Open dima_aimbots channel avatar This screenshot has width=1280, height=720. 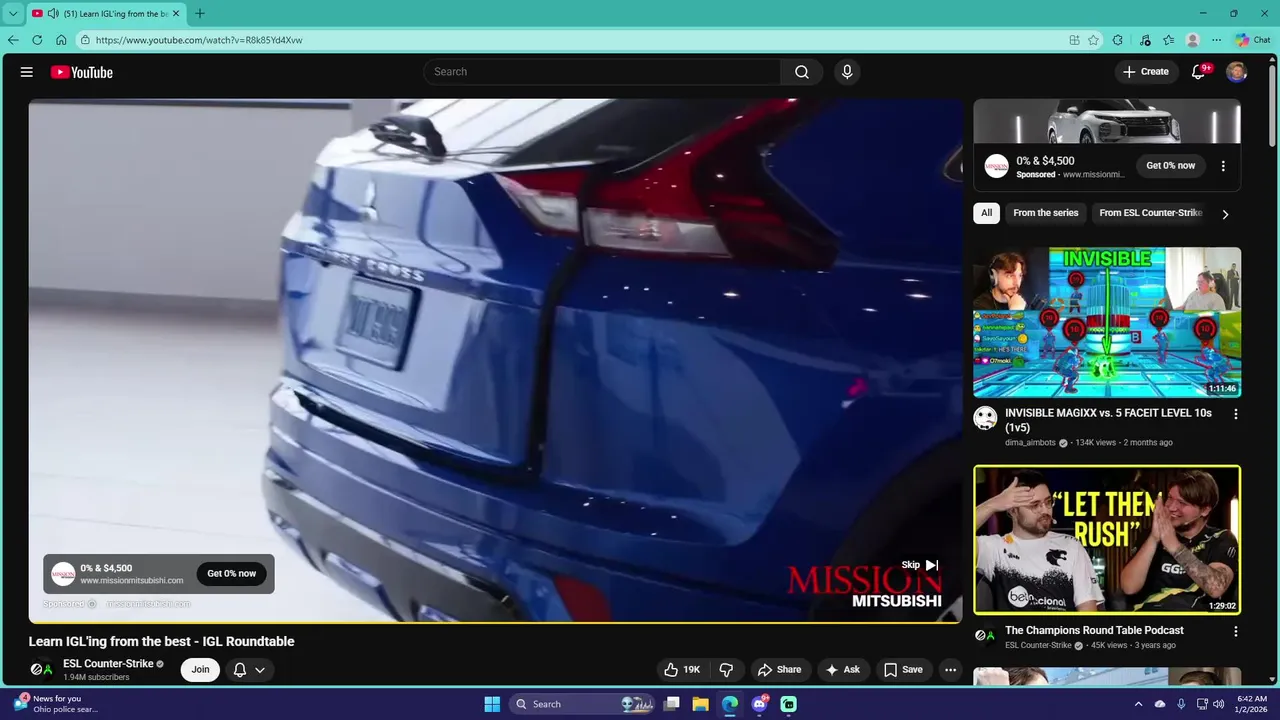pos(985,418)
